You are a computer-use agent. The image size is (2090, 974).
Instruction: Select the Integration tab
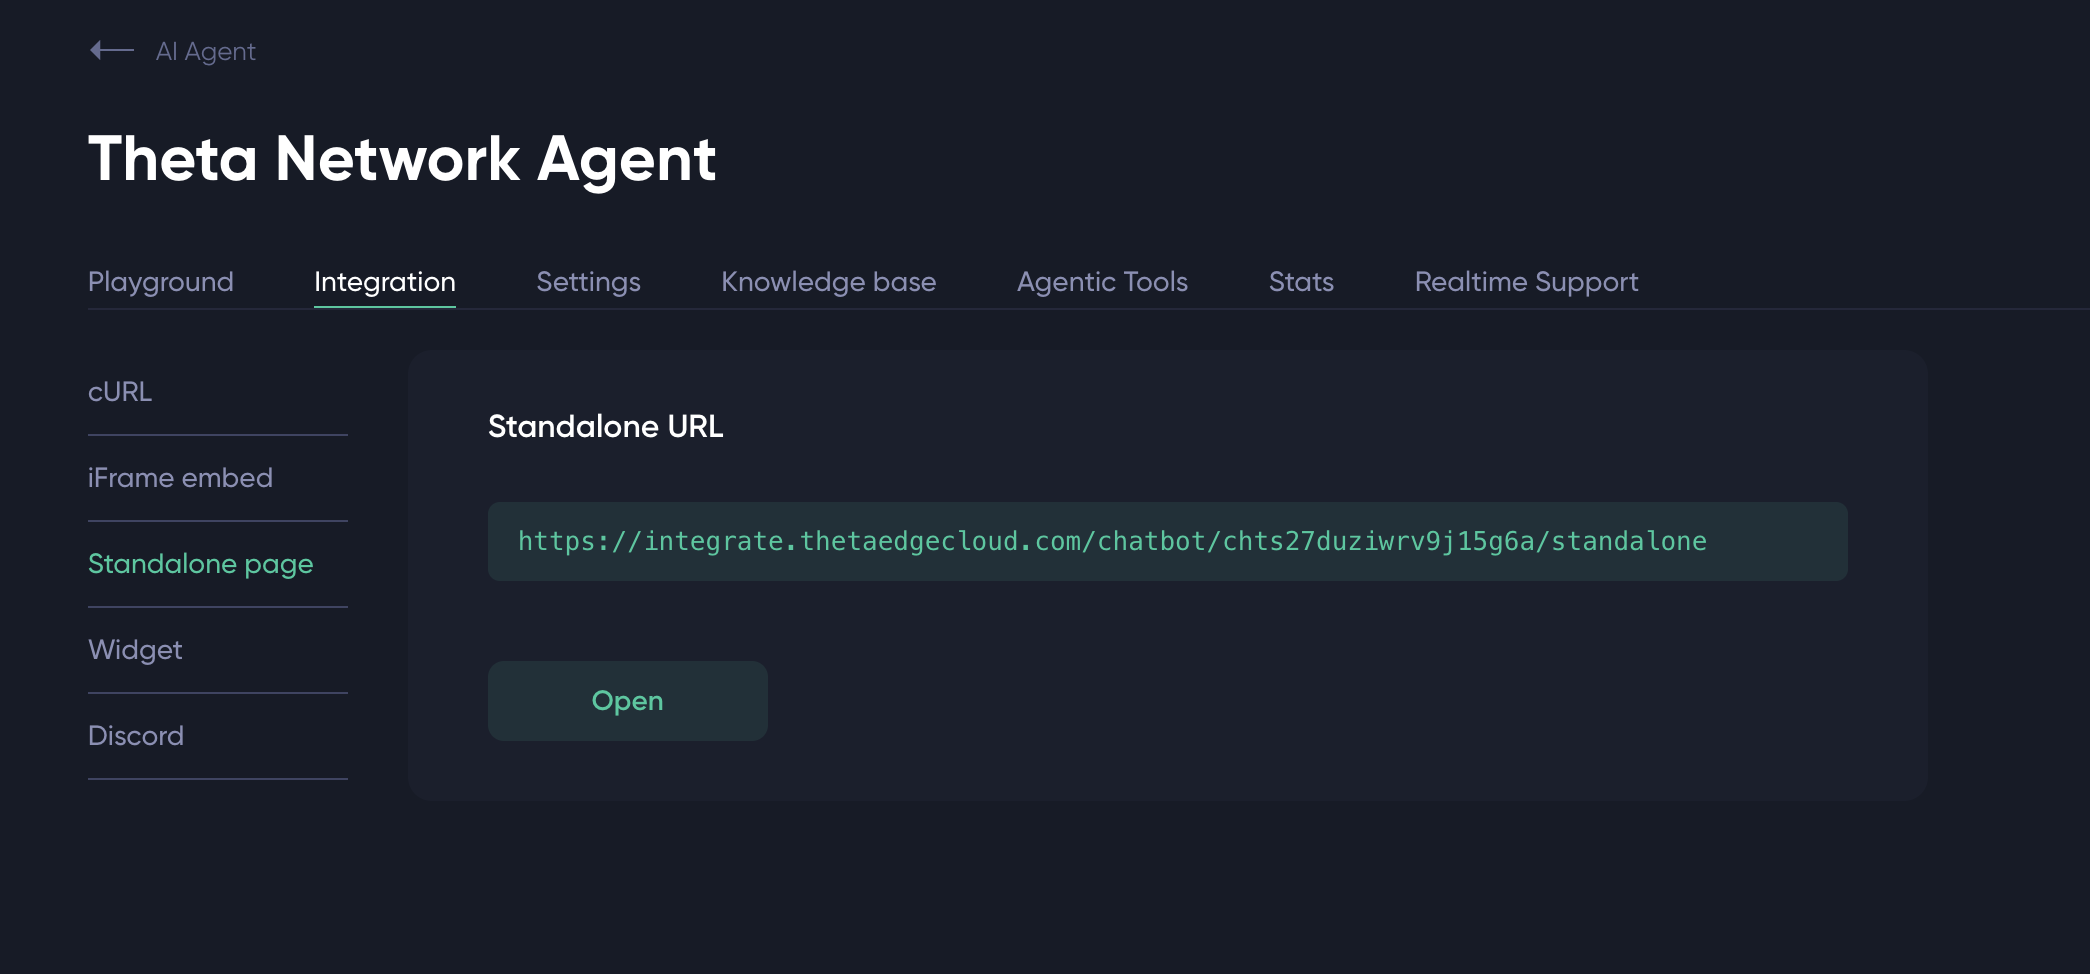point(385,282)
